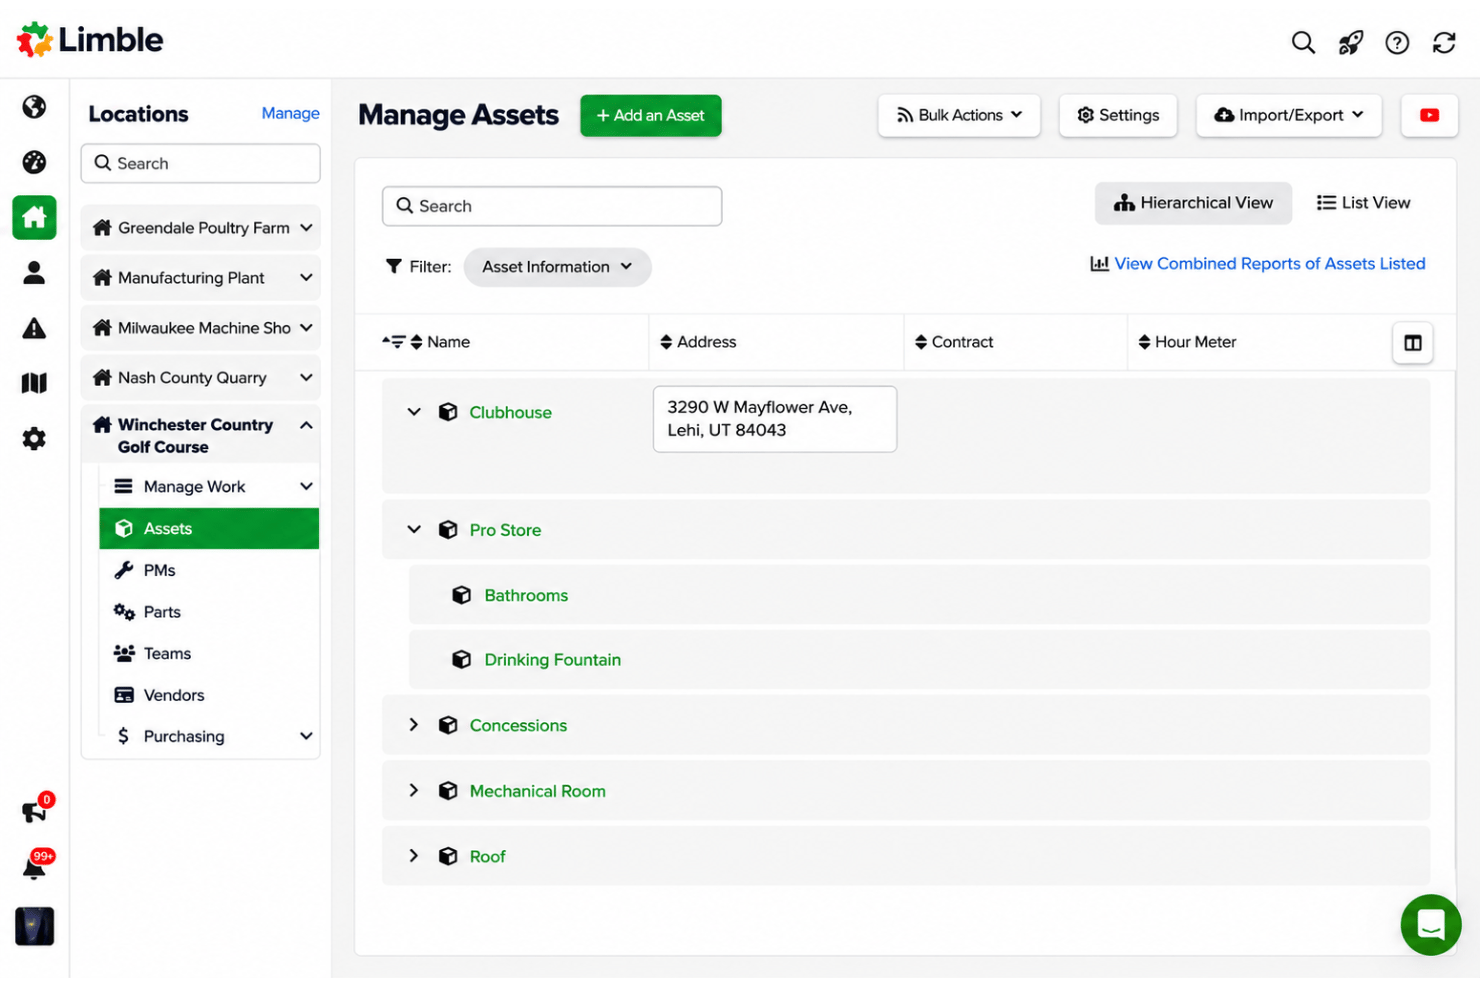
Task: Click the Add an Asset button
Action: tap(651, 115)
